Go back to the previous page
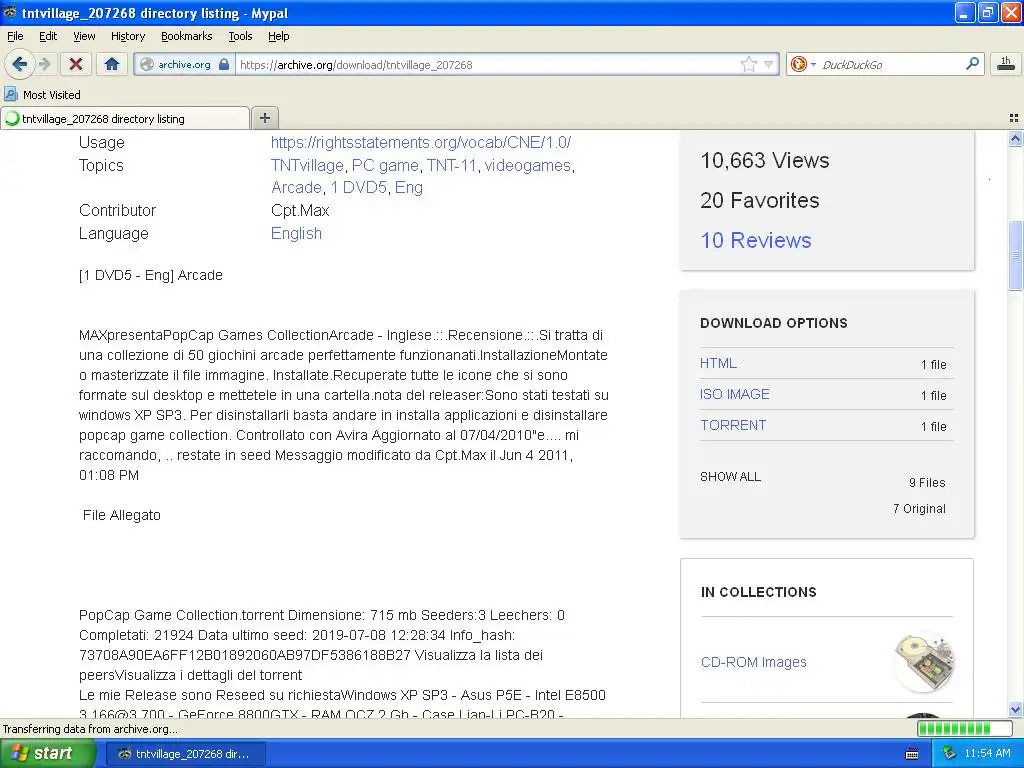The width and height of the screenshot is (1024, 768). (19, 64)
